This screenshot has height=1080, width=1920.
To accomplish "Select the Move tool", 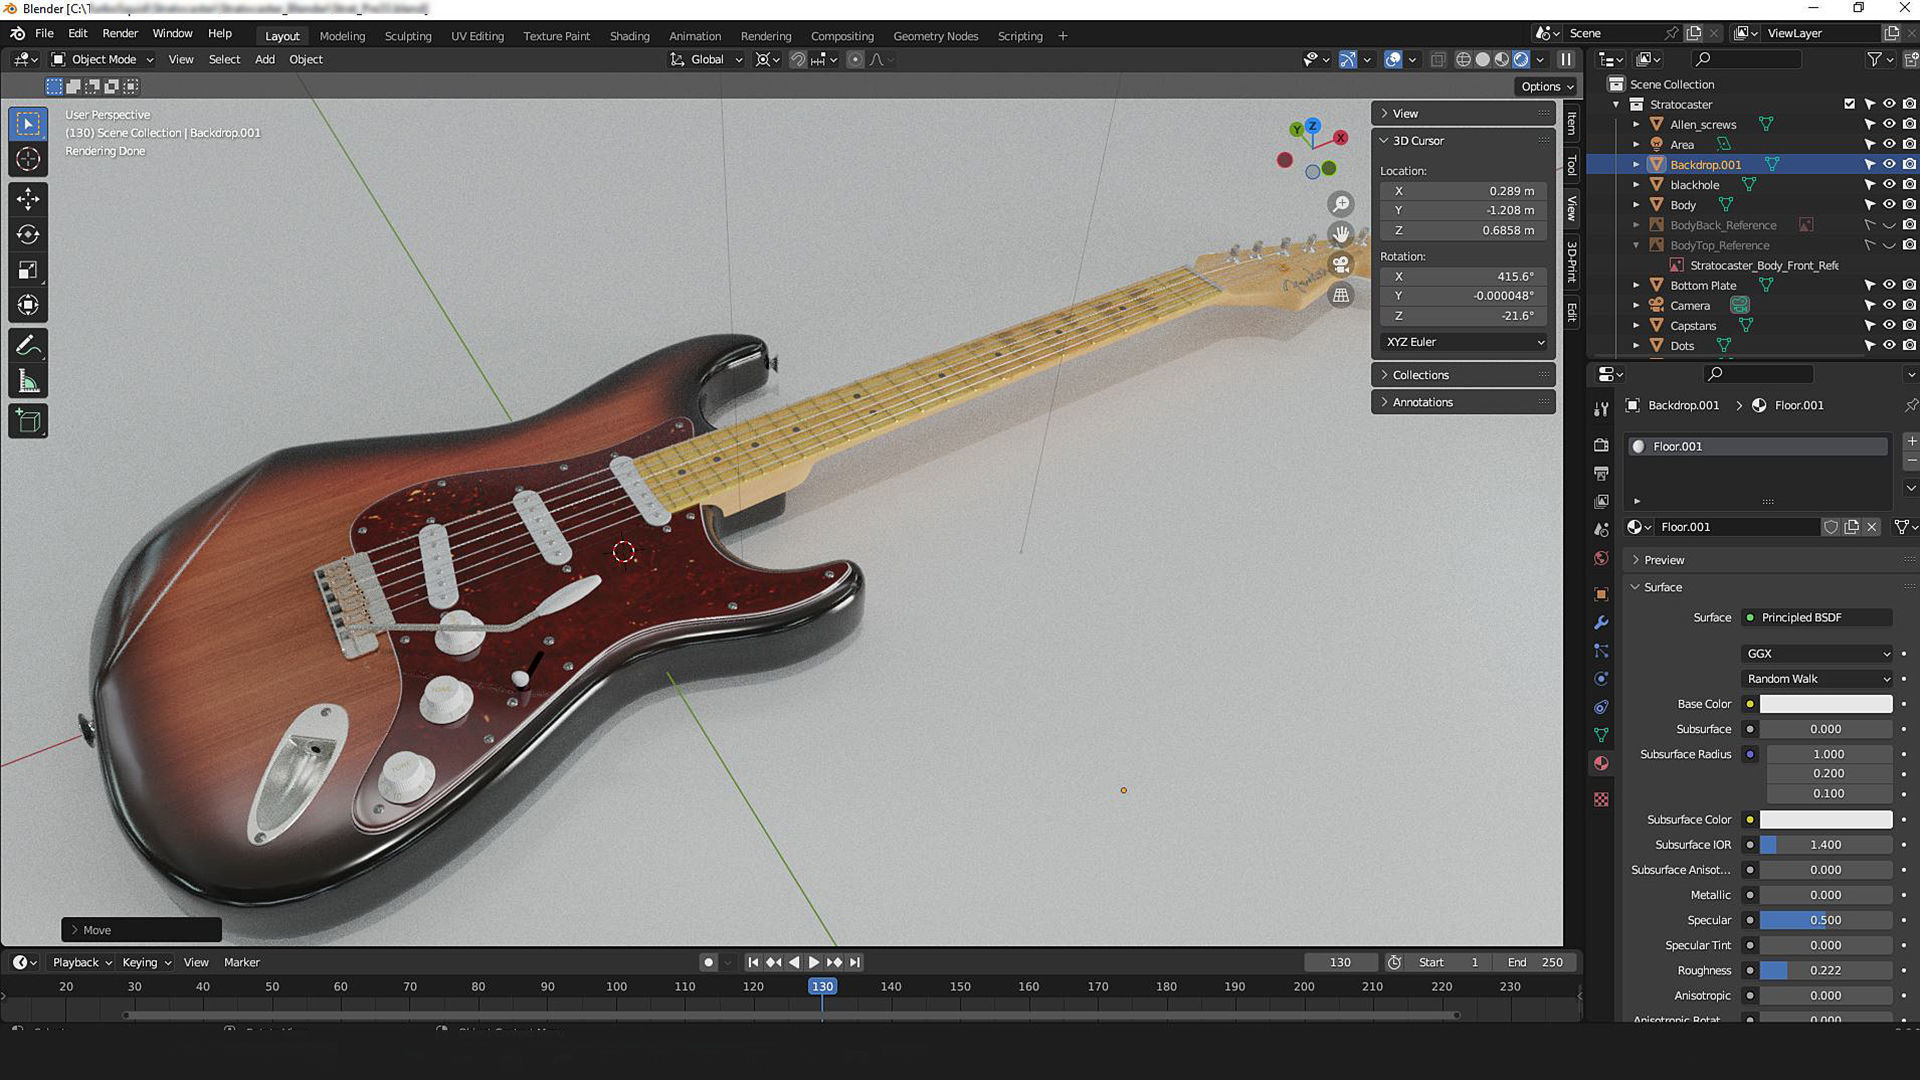I will (28, 199).
